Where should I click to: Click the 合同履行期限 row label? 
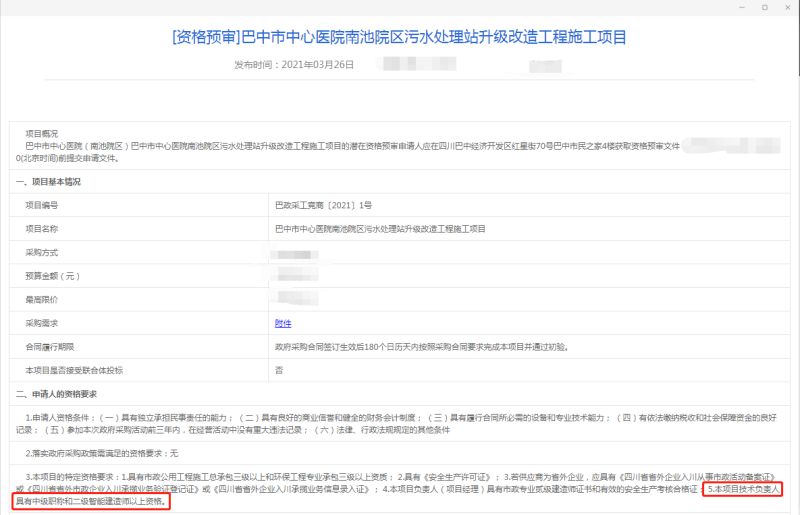point(46,346)
